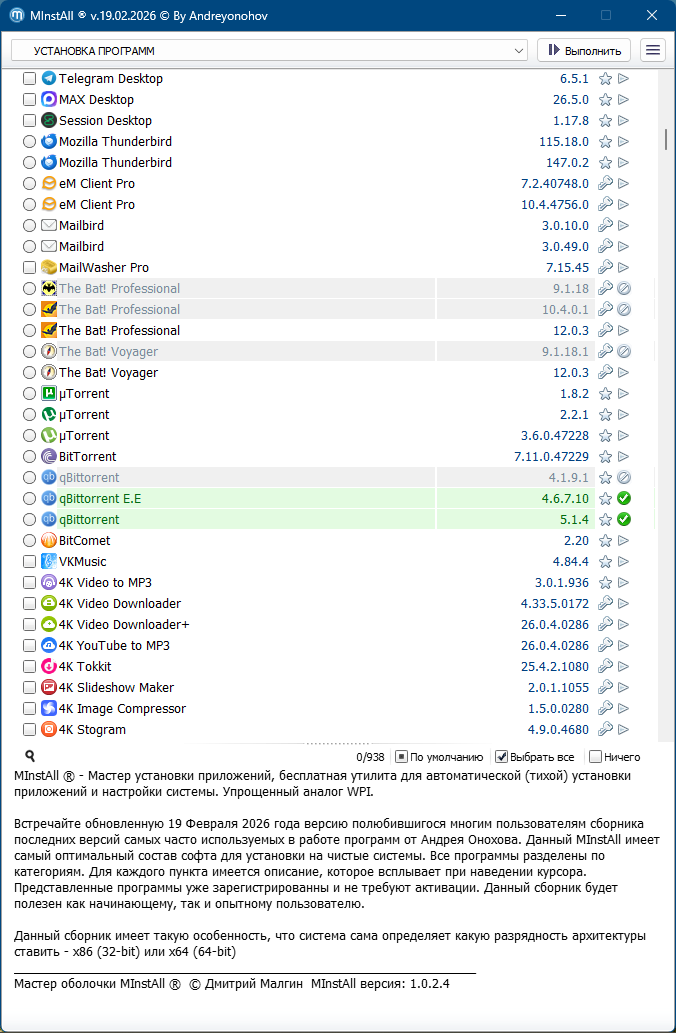Image resolution: width=676 pixels, height=1033 pixels.
Task: Open the hamburger menu button
Action: point(653,50)
